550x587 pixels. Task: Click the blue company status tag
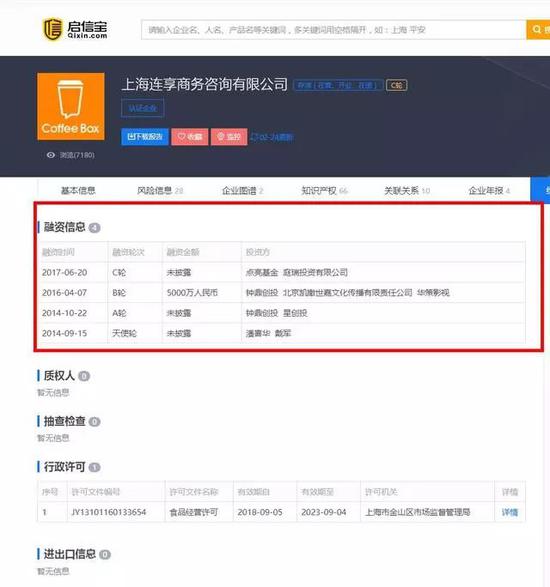tap(338, 85)
